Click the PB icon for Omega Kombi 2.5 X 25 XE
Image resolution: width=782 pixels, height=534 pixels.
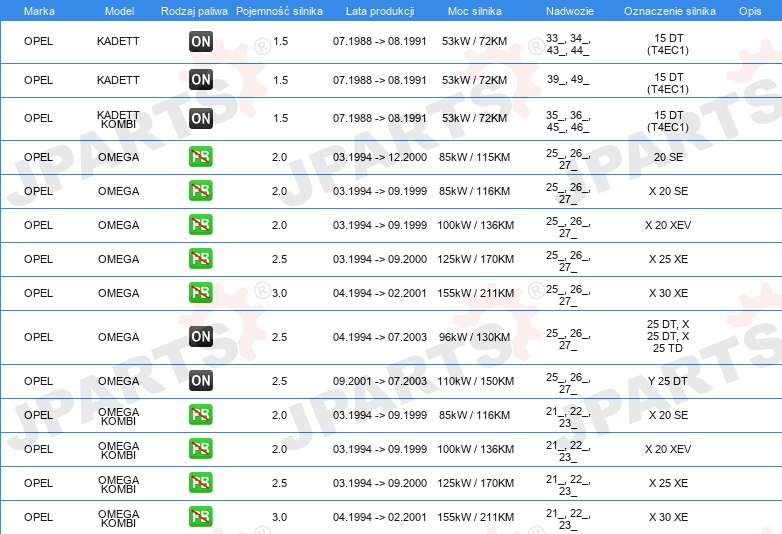tap(201, 482)
